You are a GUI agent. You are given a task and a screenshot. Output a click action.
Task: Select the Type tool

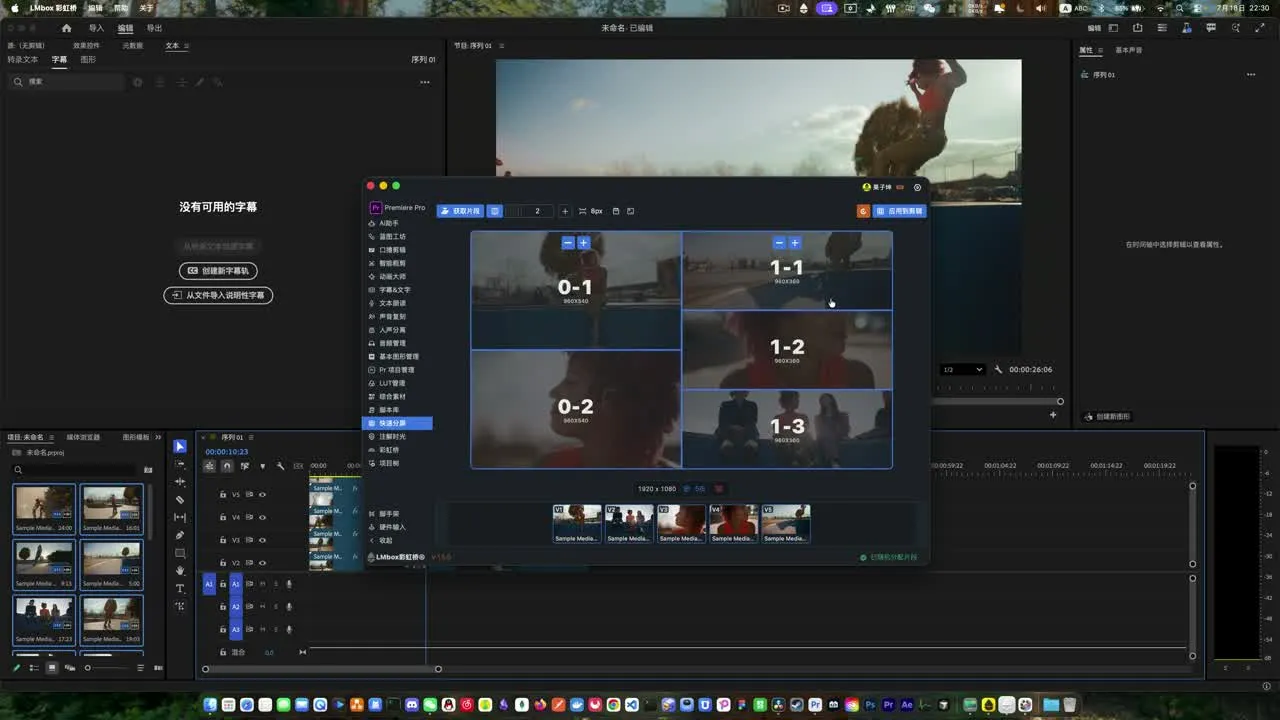pos(180,588)
